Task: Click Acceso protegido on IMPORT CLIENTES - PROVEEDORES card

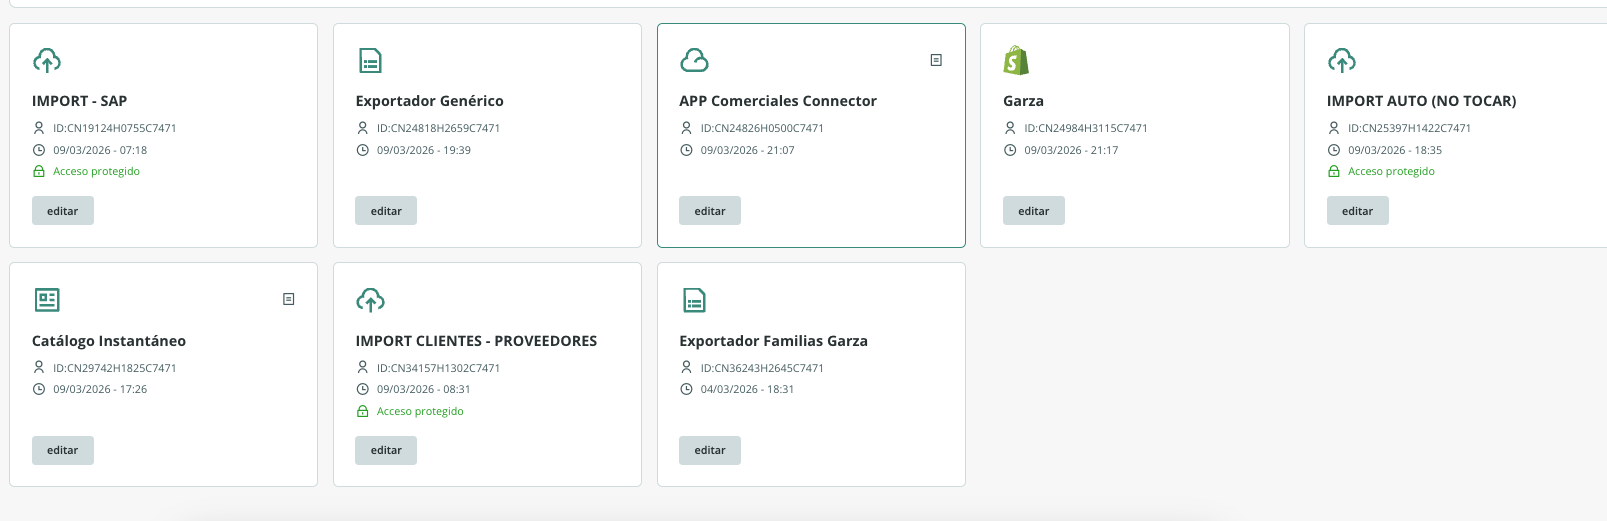Action: [x=420, y=411]
